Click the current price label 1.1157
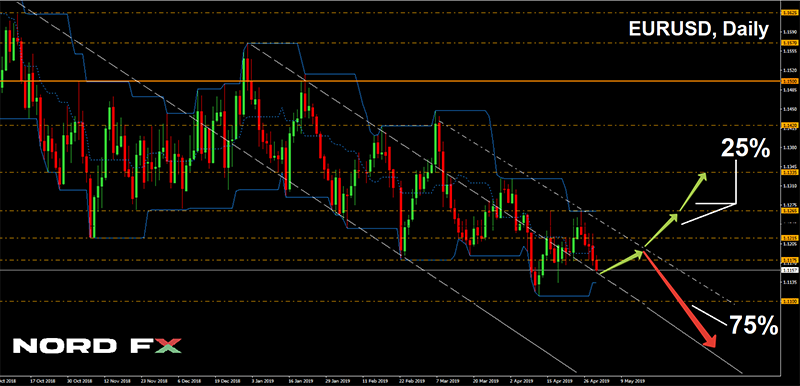The height and width of the screenshot is (386, 800). coord(790,270)
